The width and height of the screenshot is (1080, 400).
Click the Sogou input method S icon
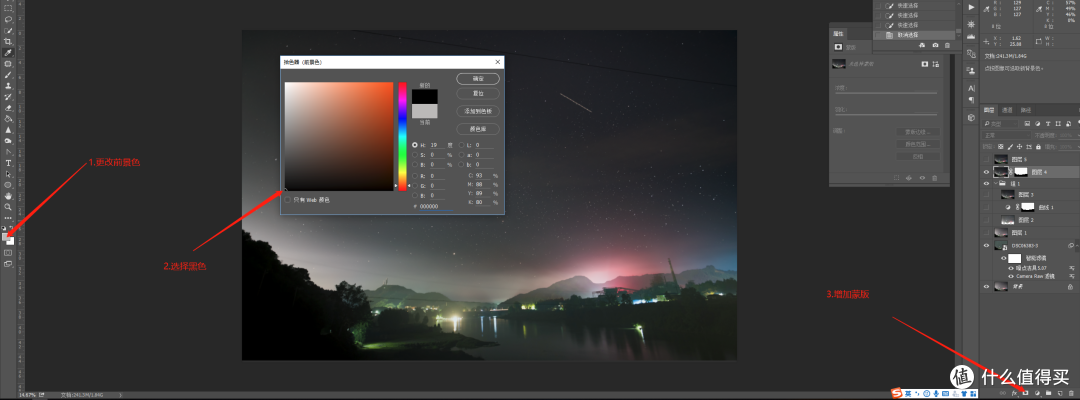[895, 392]
